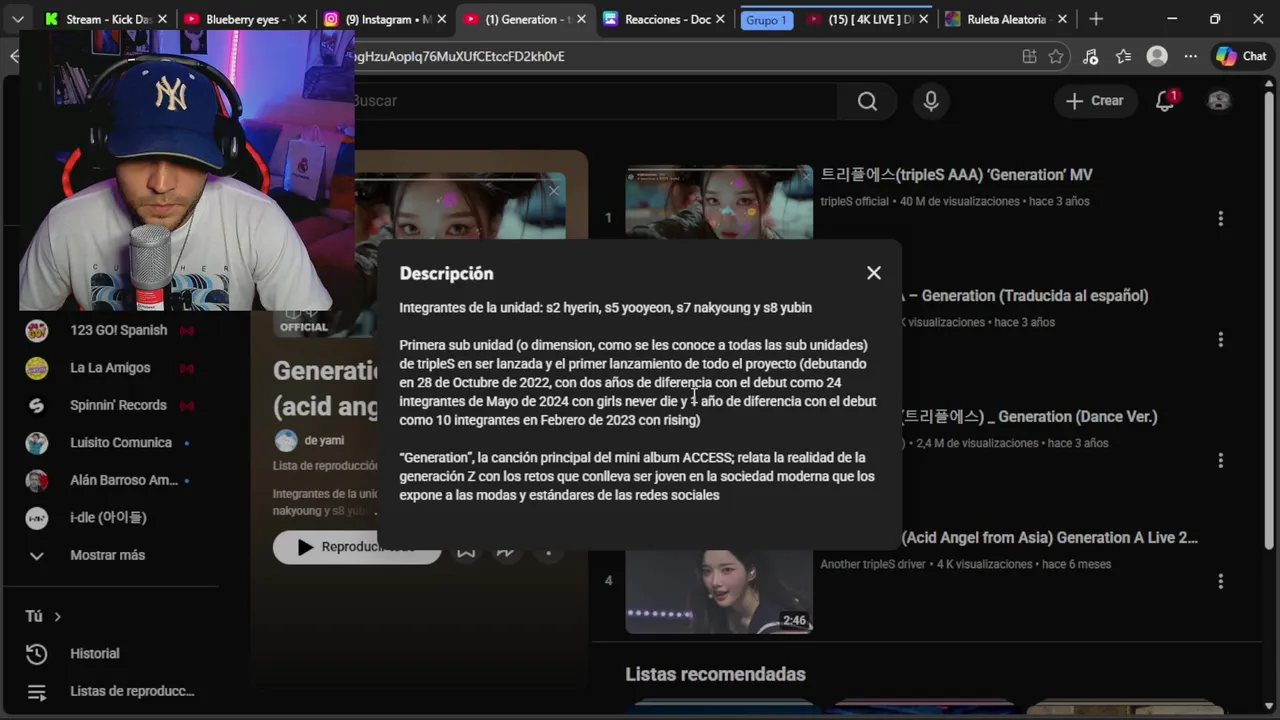1280x720 pixels.
Task: Open i-dle (아이들) subscription
Action: [110, 517]
